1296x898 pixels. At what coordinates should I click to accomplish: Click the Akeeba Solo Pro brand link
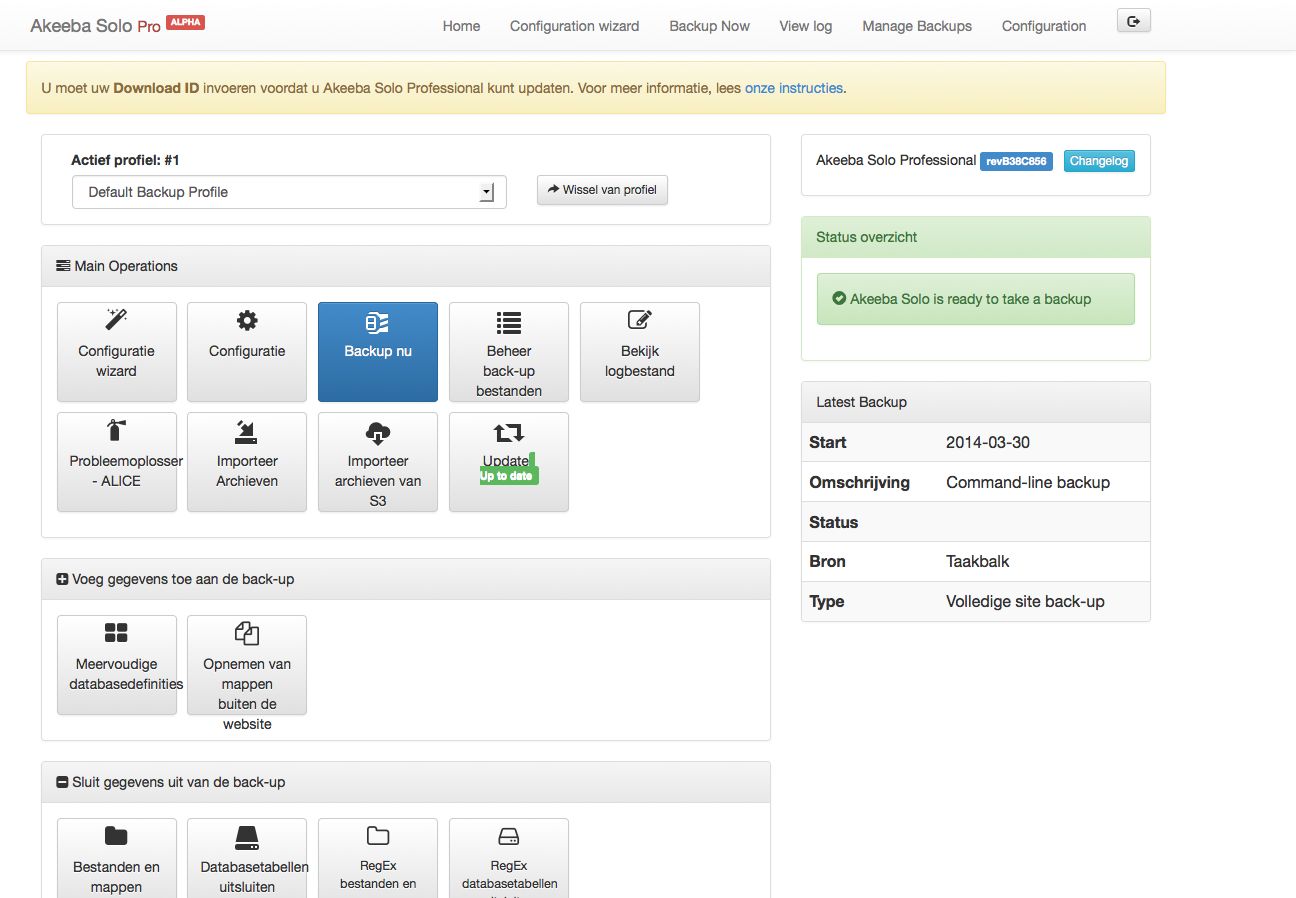(x=95, y=26)
